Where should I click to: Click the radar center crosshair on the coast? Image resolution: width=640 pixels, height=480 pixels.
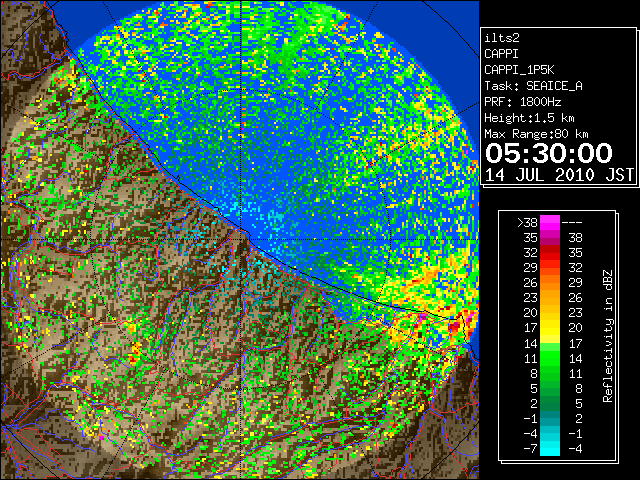[x=241, y=239]
